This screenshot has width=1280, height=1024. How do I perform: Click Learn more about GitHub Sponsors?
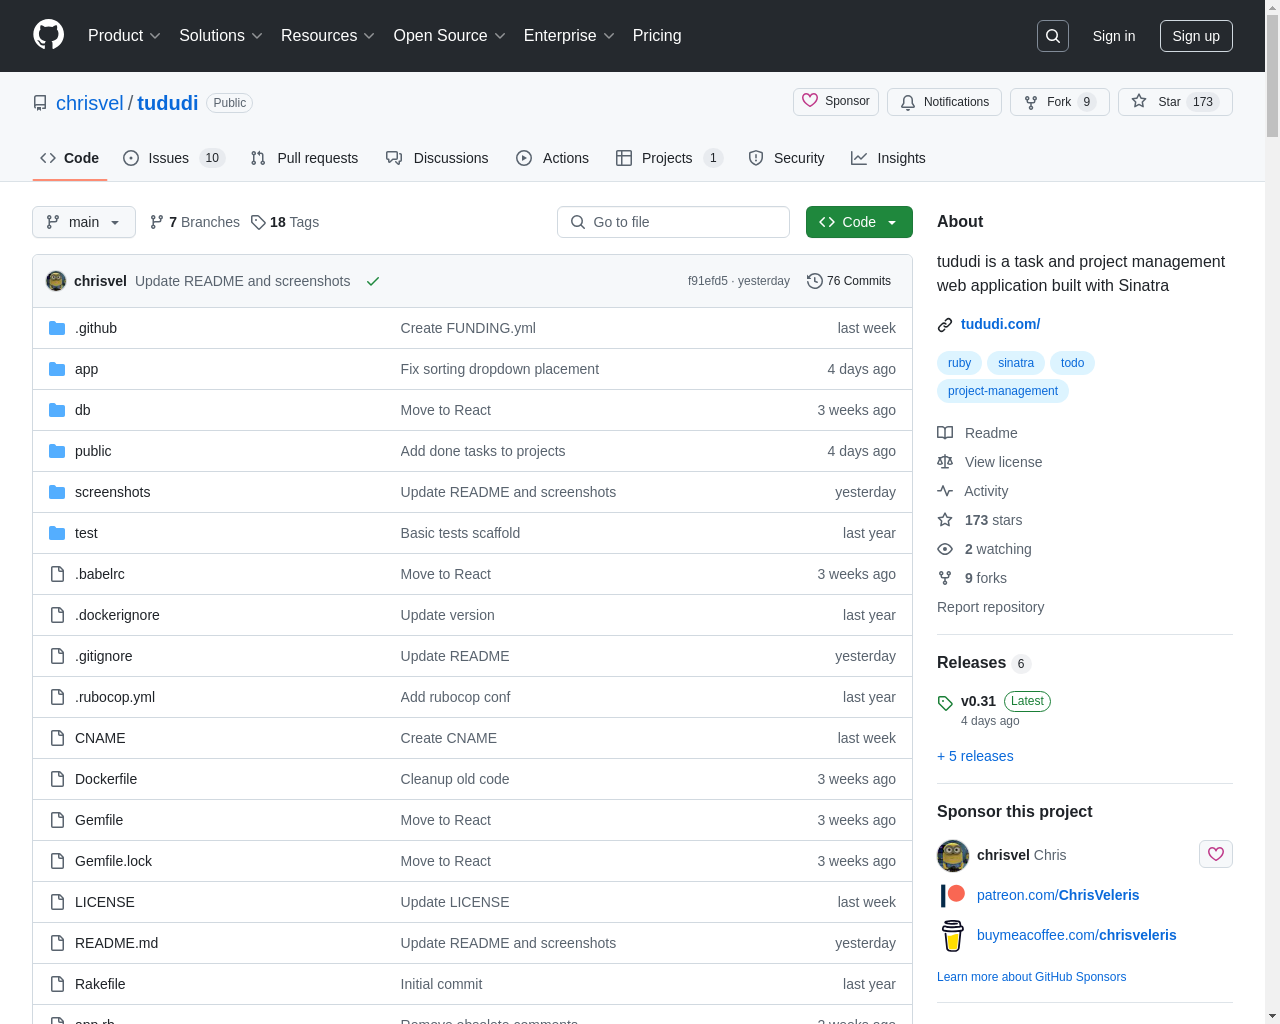pyautogui.click(x=1031, y=977)
